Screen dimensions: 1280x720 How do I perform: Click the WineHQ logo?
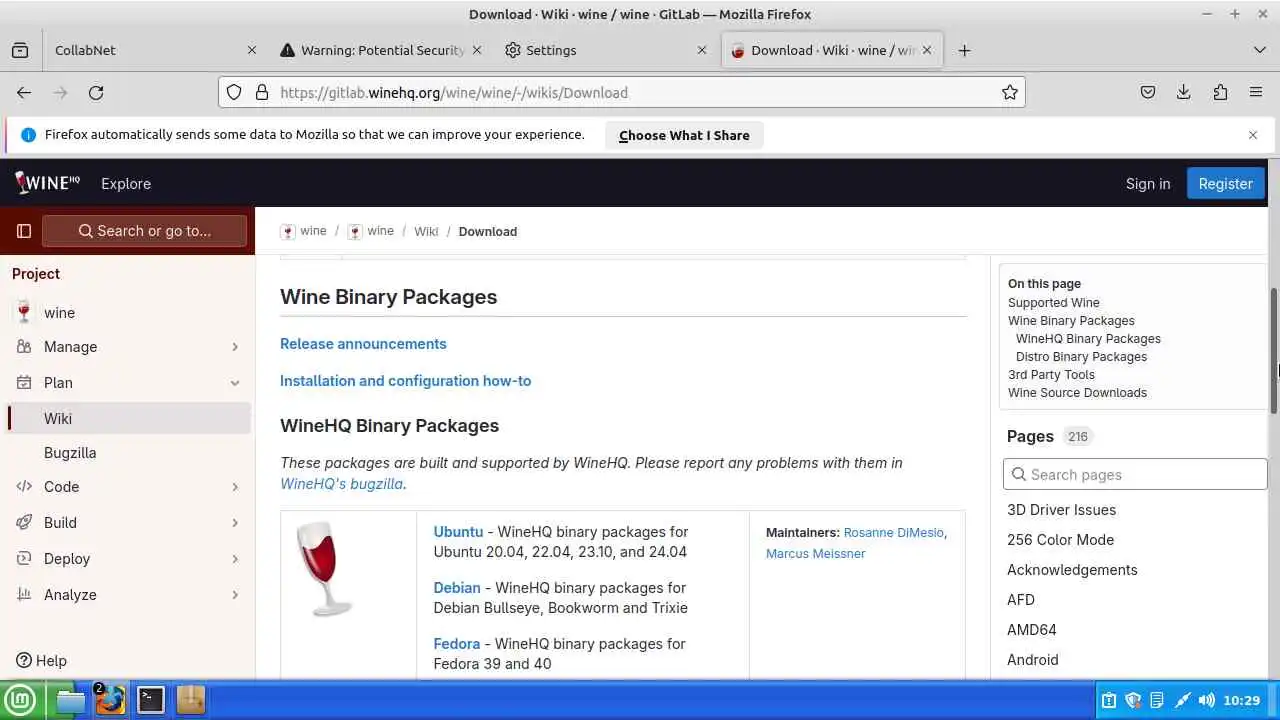click(48, 182)
